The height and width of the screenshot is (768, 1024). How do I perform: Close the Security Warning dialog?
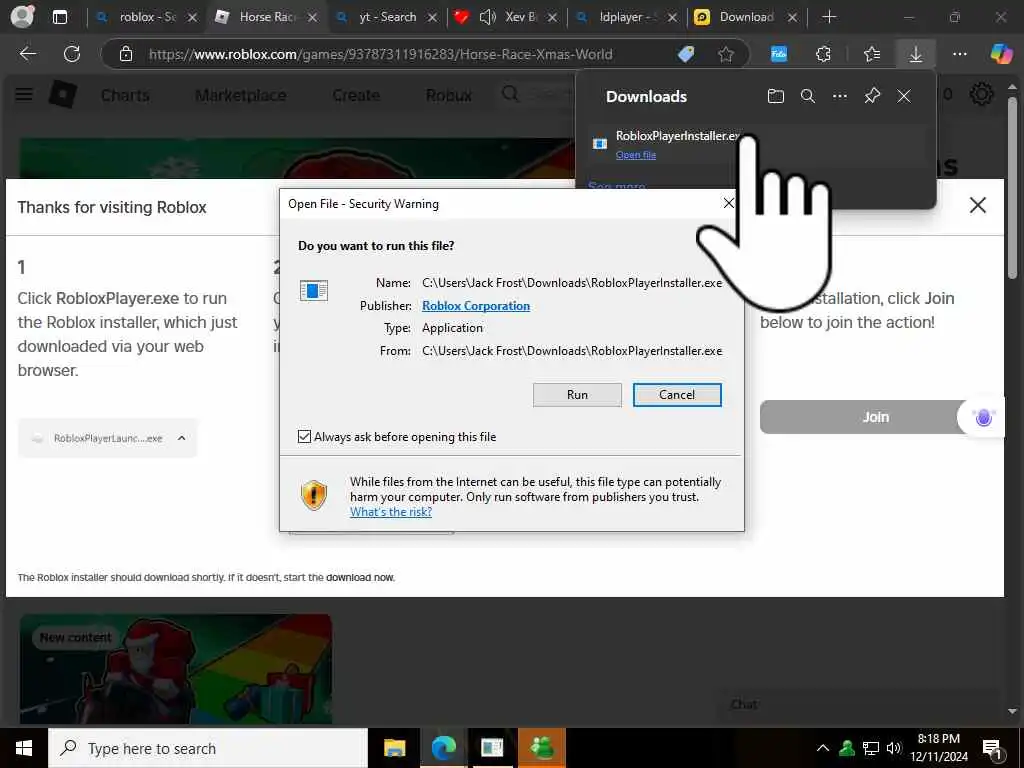(729, 204)
